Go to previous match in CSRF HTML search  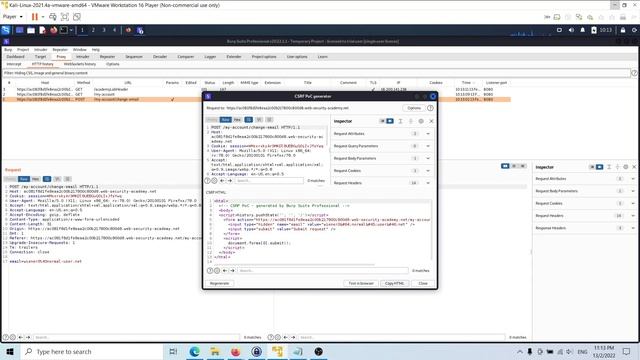point(225,271)
